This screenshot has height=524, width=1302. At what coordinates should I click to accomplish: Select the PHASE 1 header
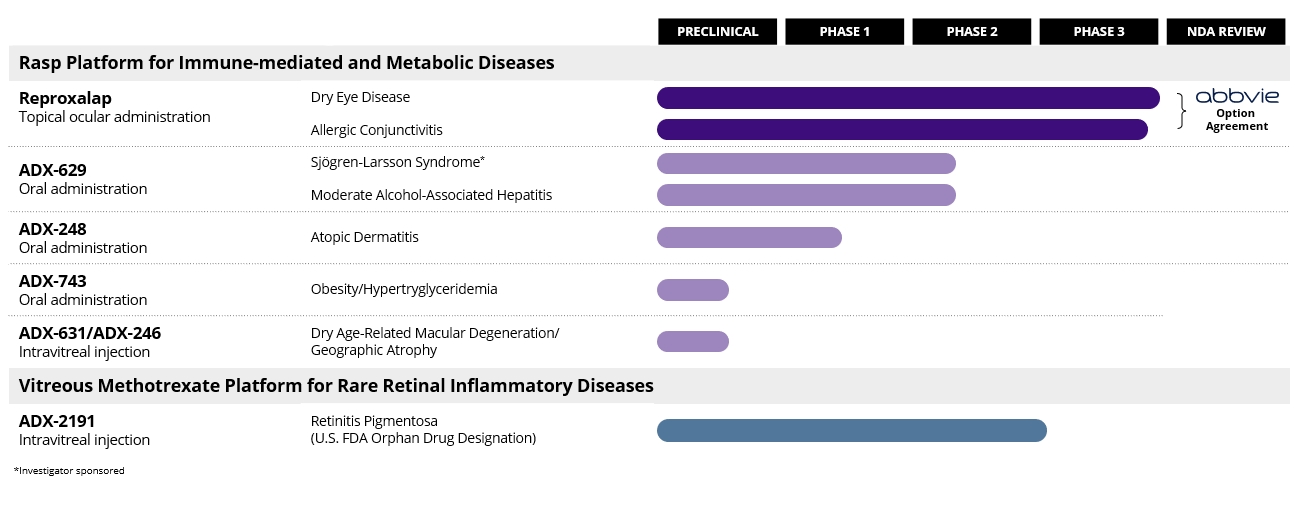point(844,32)
